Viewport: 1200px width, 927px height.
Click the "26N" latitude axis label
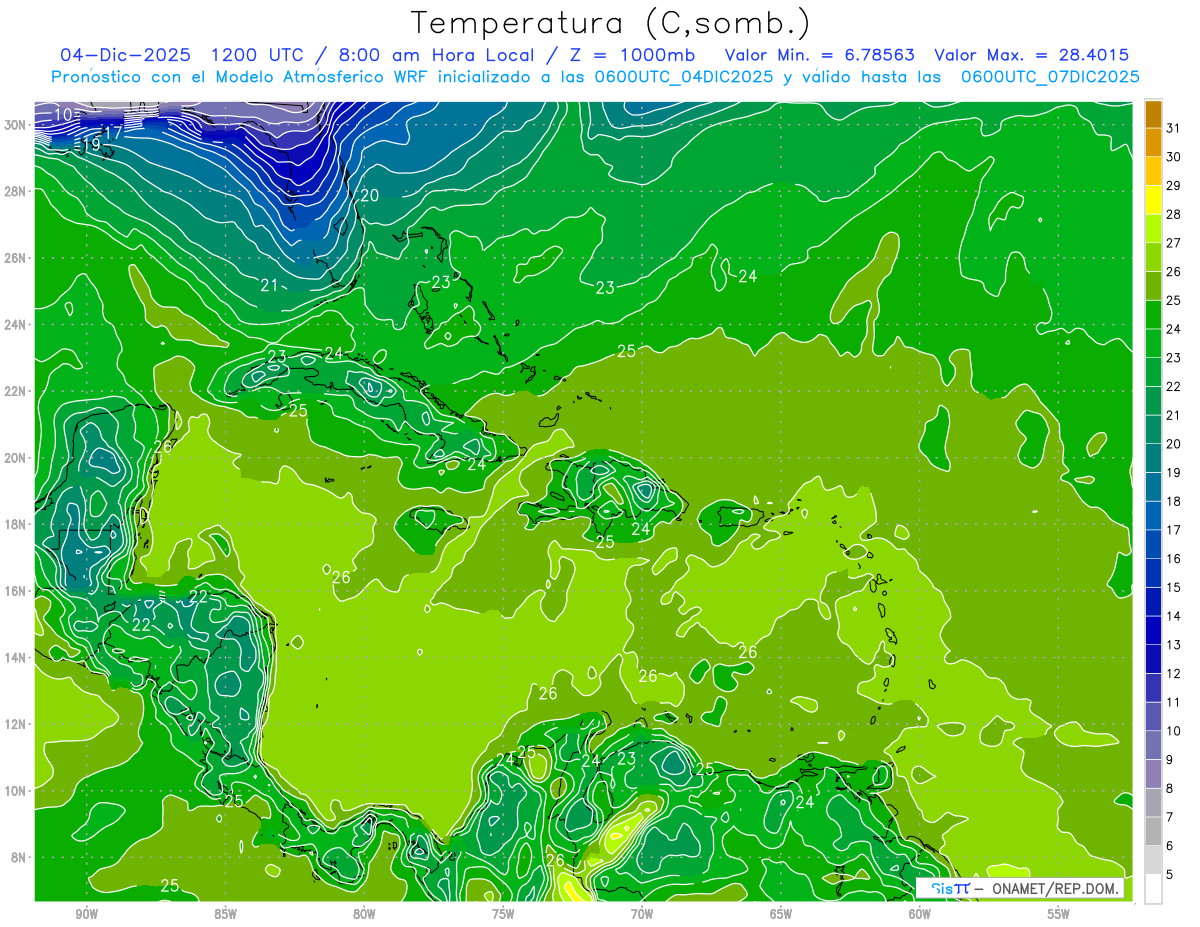[x=16, y=258]
